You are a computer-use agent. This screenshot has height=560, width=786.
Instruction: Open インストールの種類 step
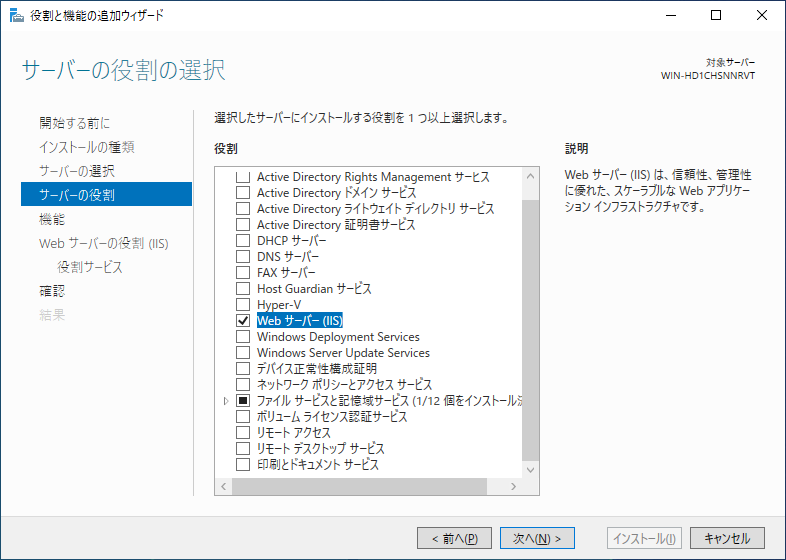pyautogui.click(x=87, y=147)
